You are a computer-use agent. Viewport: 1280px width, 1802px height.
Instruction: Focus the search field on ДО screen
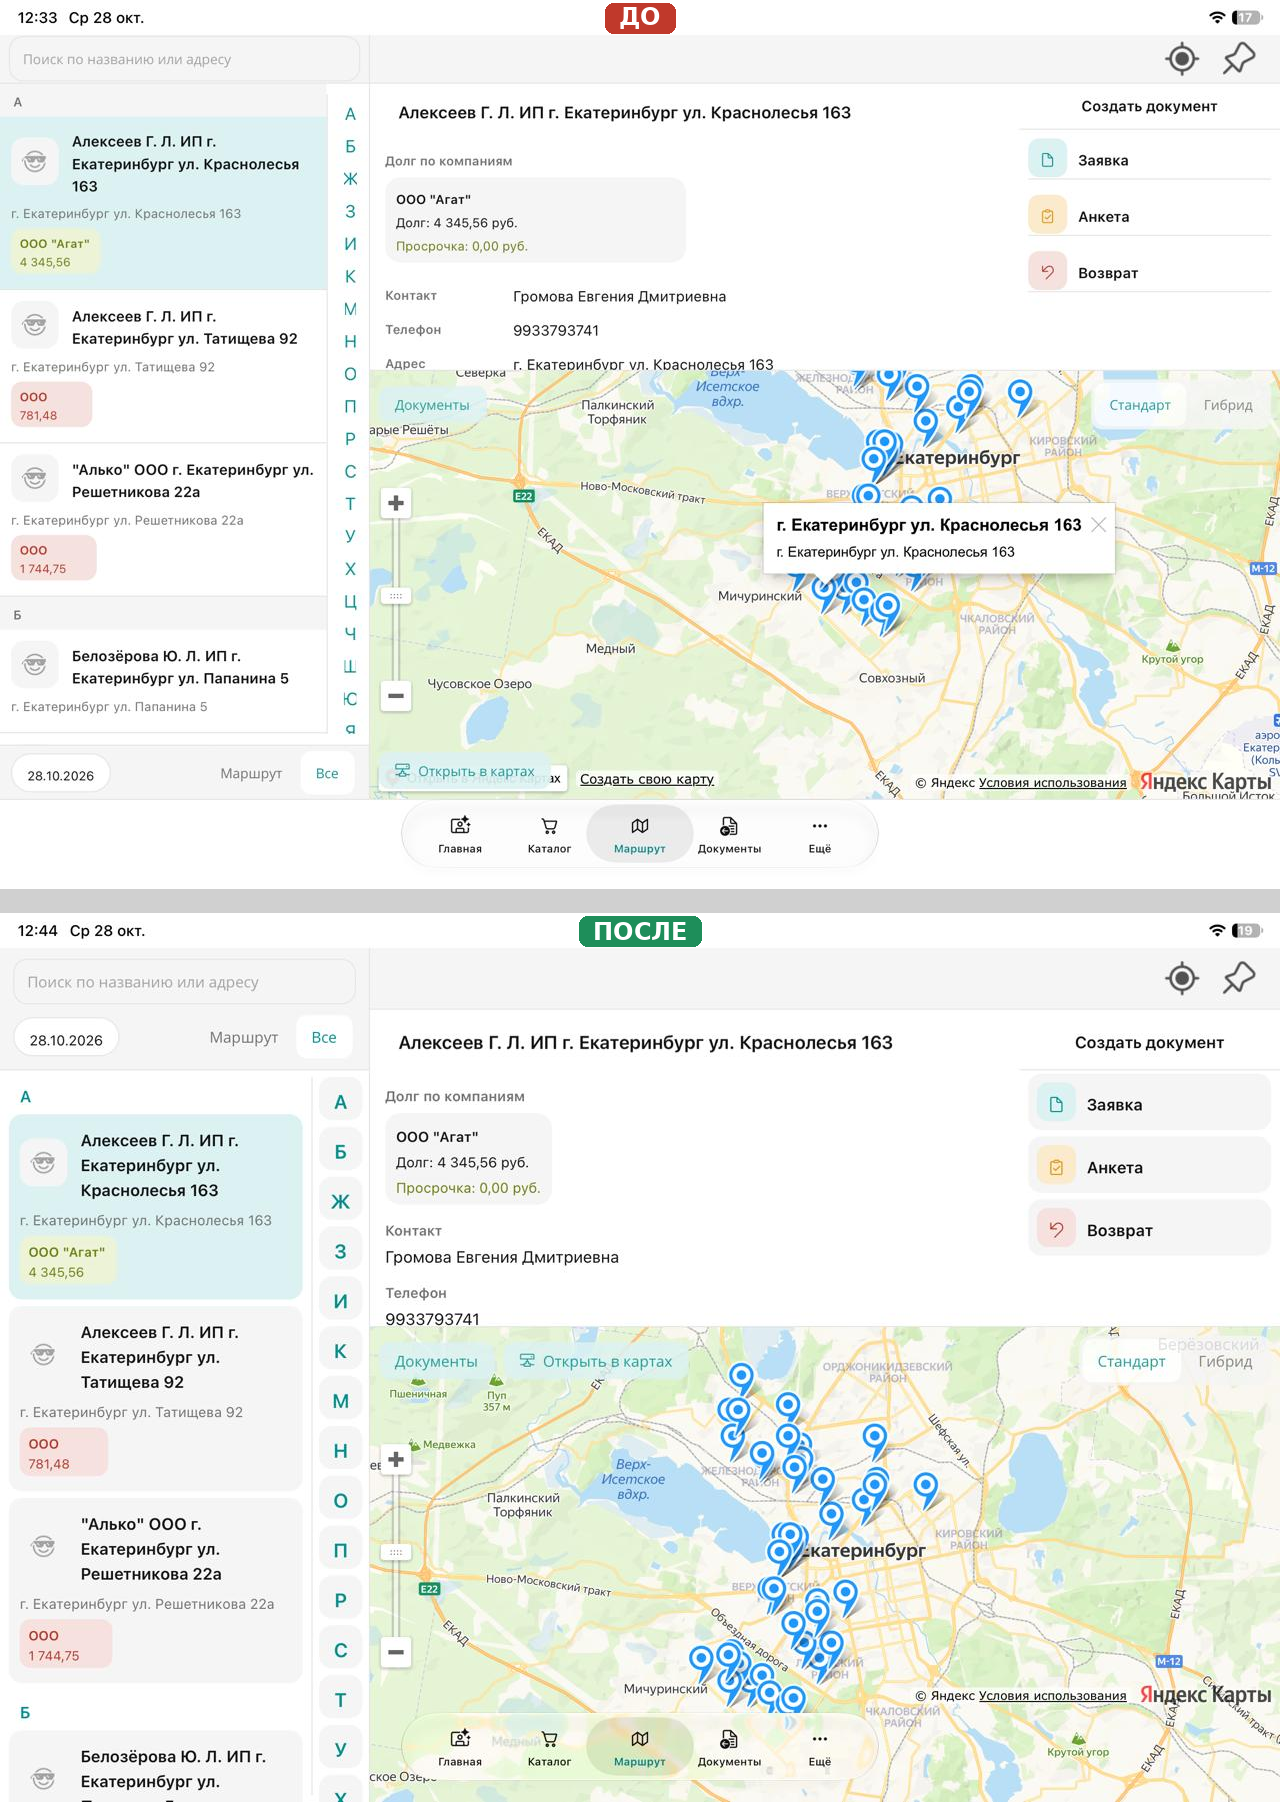[x=185, y=59]
